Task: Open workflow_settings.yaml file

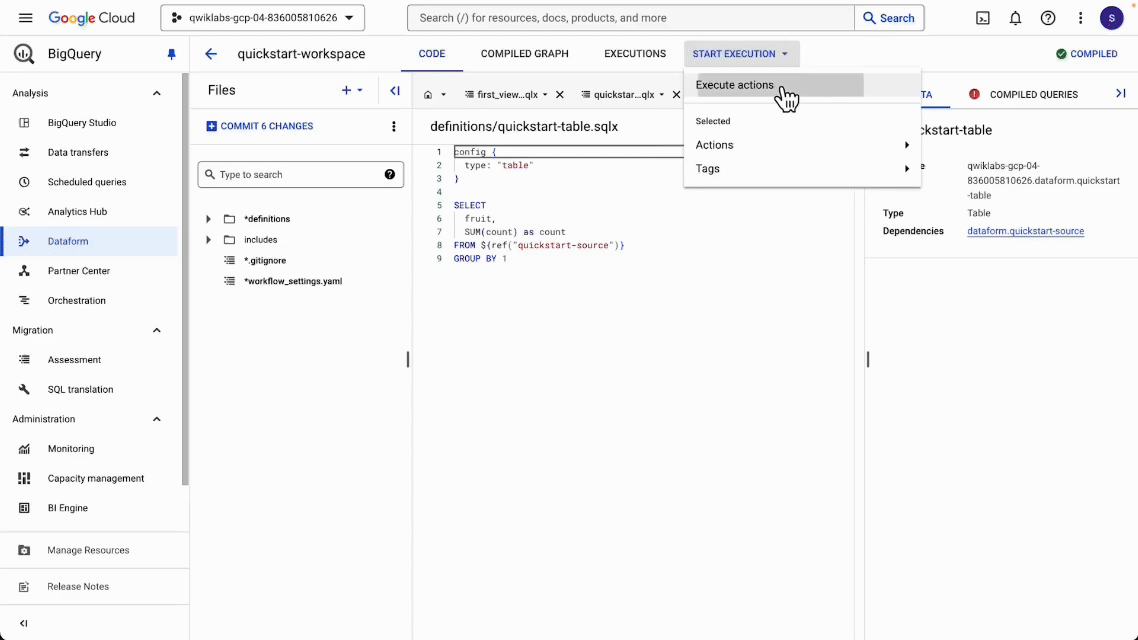Action: pos(293,281)
